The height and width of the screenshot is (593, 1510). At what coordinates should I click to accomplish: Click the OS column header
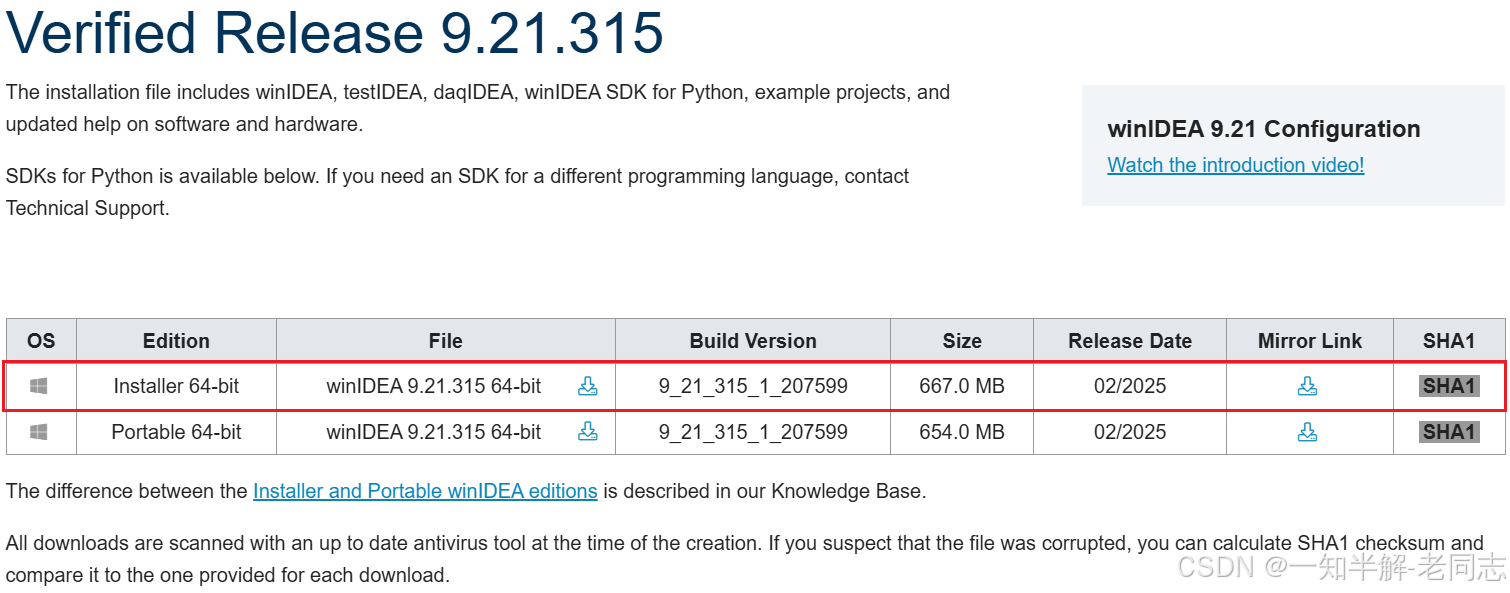pyautogui.click(x=39, y=340)
